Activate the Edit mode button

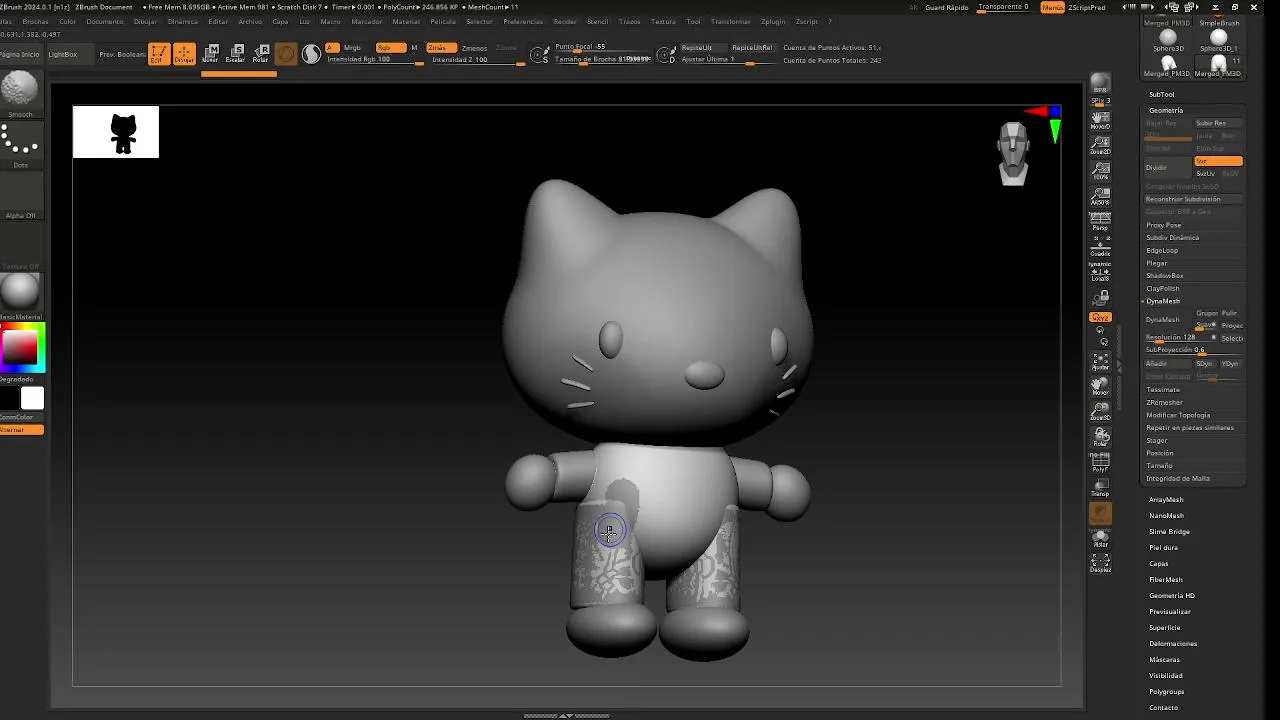point(158,54)
